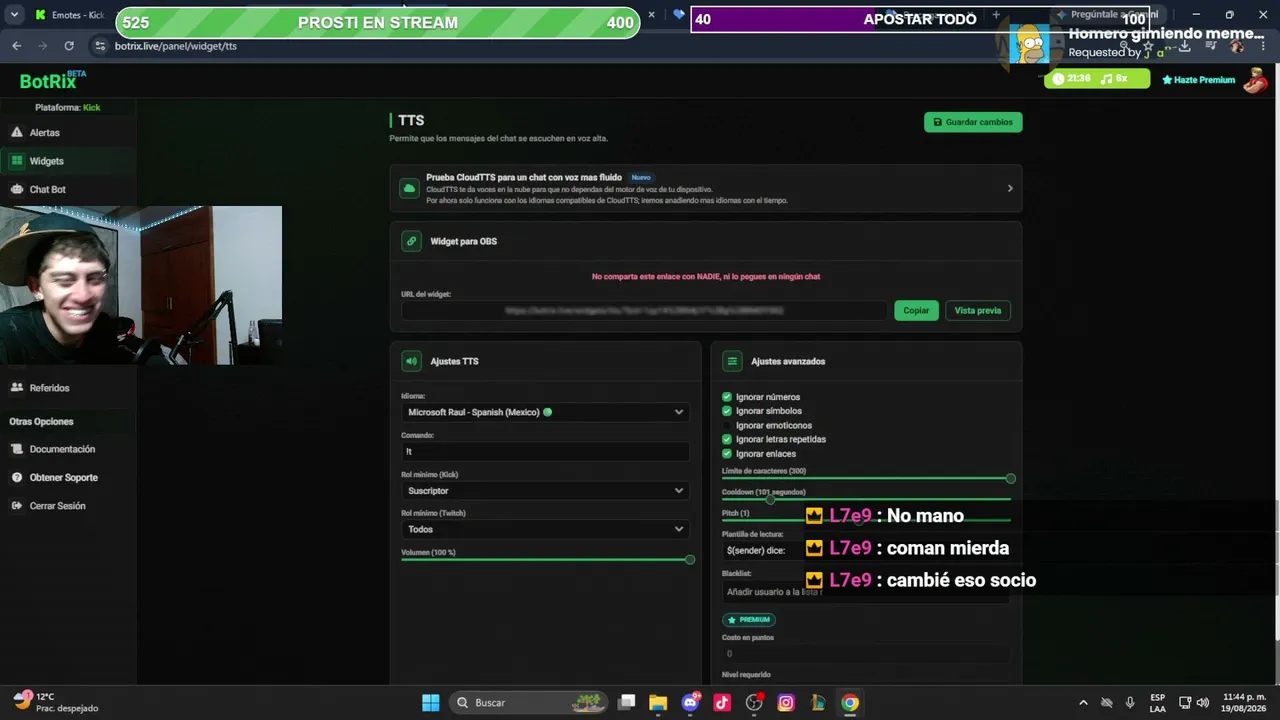Open TikTok from the taskbar
Viewport: 1280px width, 720px height.
[722, 703]
